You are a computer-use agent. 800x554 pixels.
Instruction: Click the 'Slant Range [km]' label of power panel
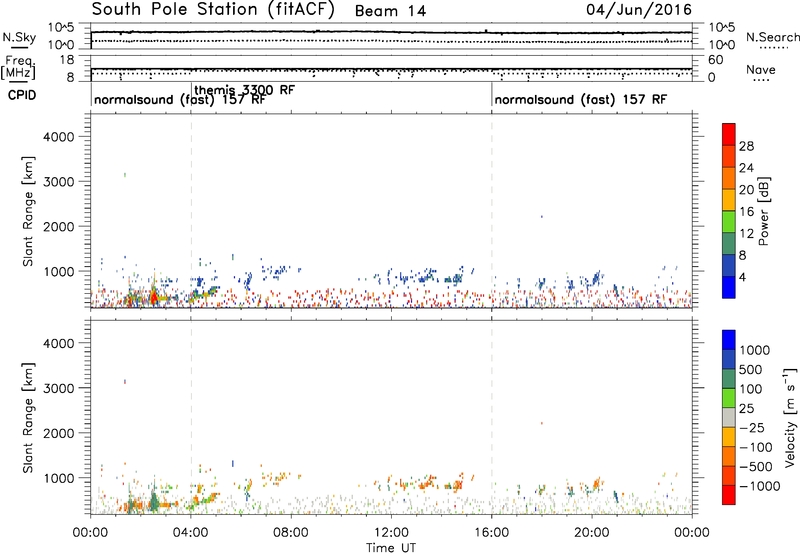pyautogui.click(x=28, y=211)
